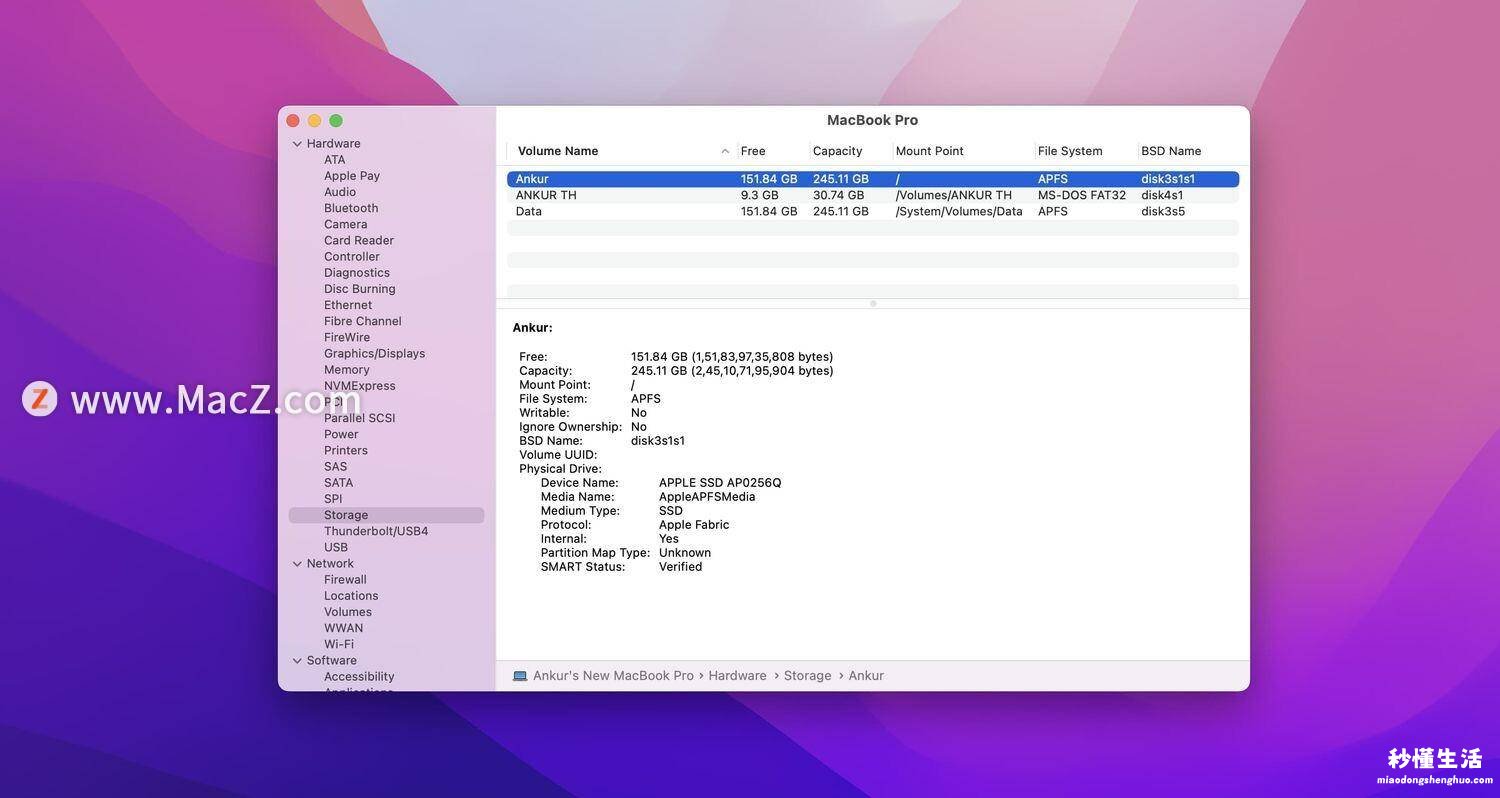
Task: Open the Camera hardware entry
Action: pyautogui.click(x=345, y=224)
